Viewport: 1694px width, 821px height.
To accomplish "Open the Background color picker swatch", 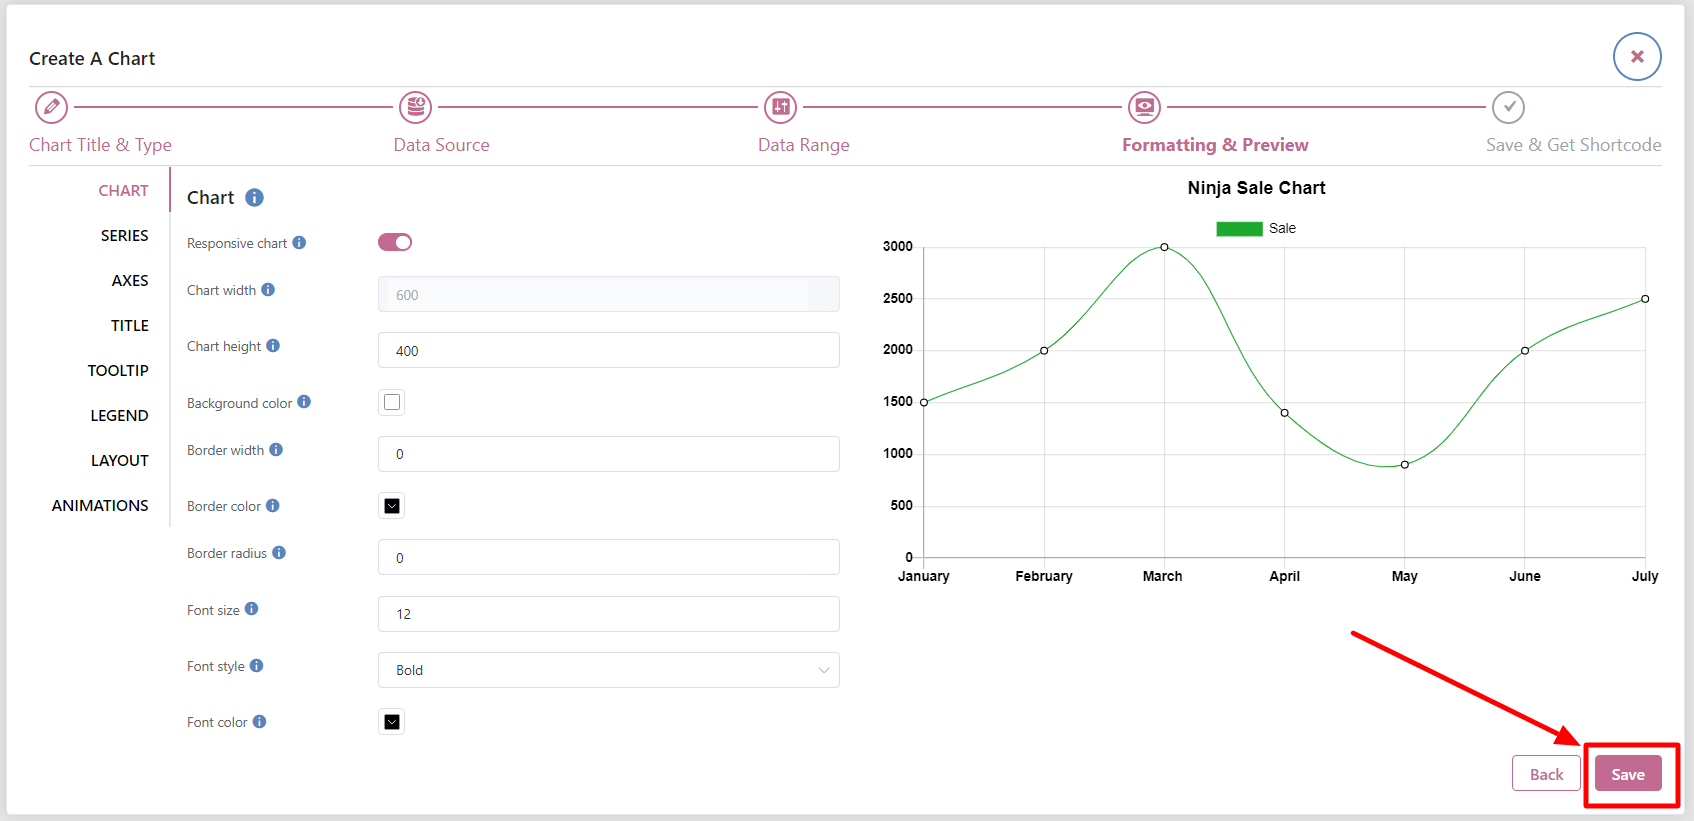I will coord(392,402).
